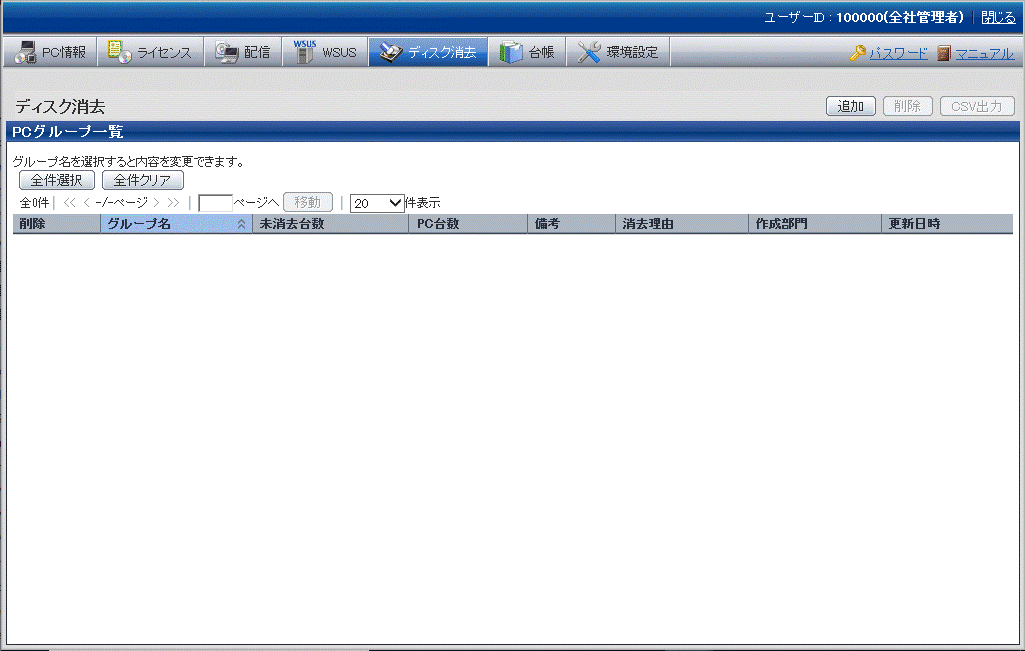This screenshot has width=1025, height=651.
Task: Click the 未消去台数 column header
Action: (x=331, y=224)
